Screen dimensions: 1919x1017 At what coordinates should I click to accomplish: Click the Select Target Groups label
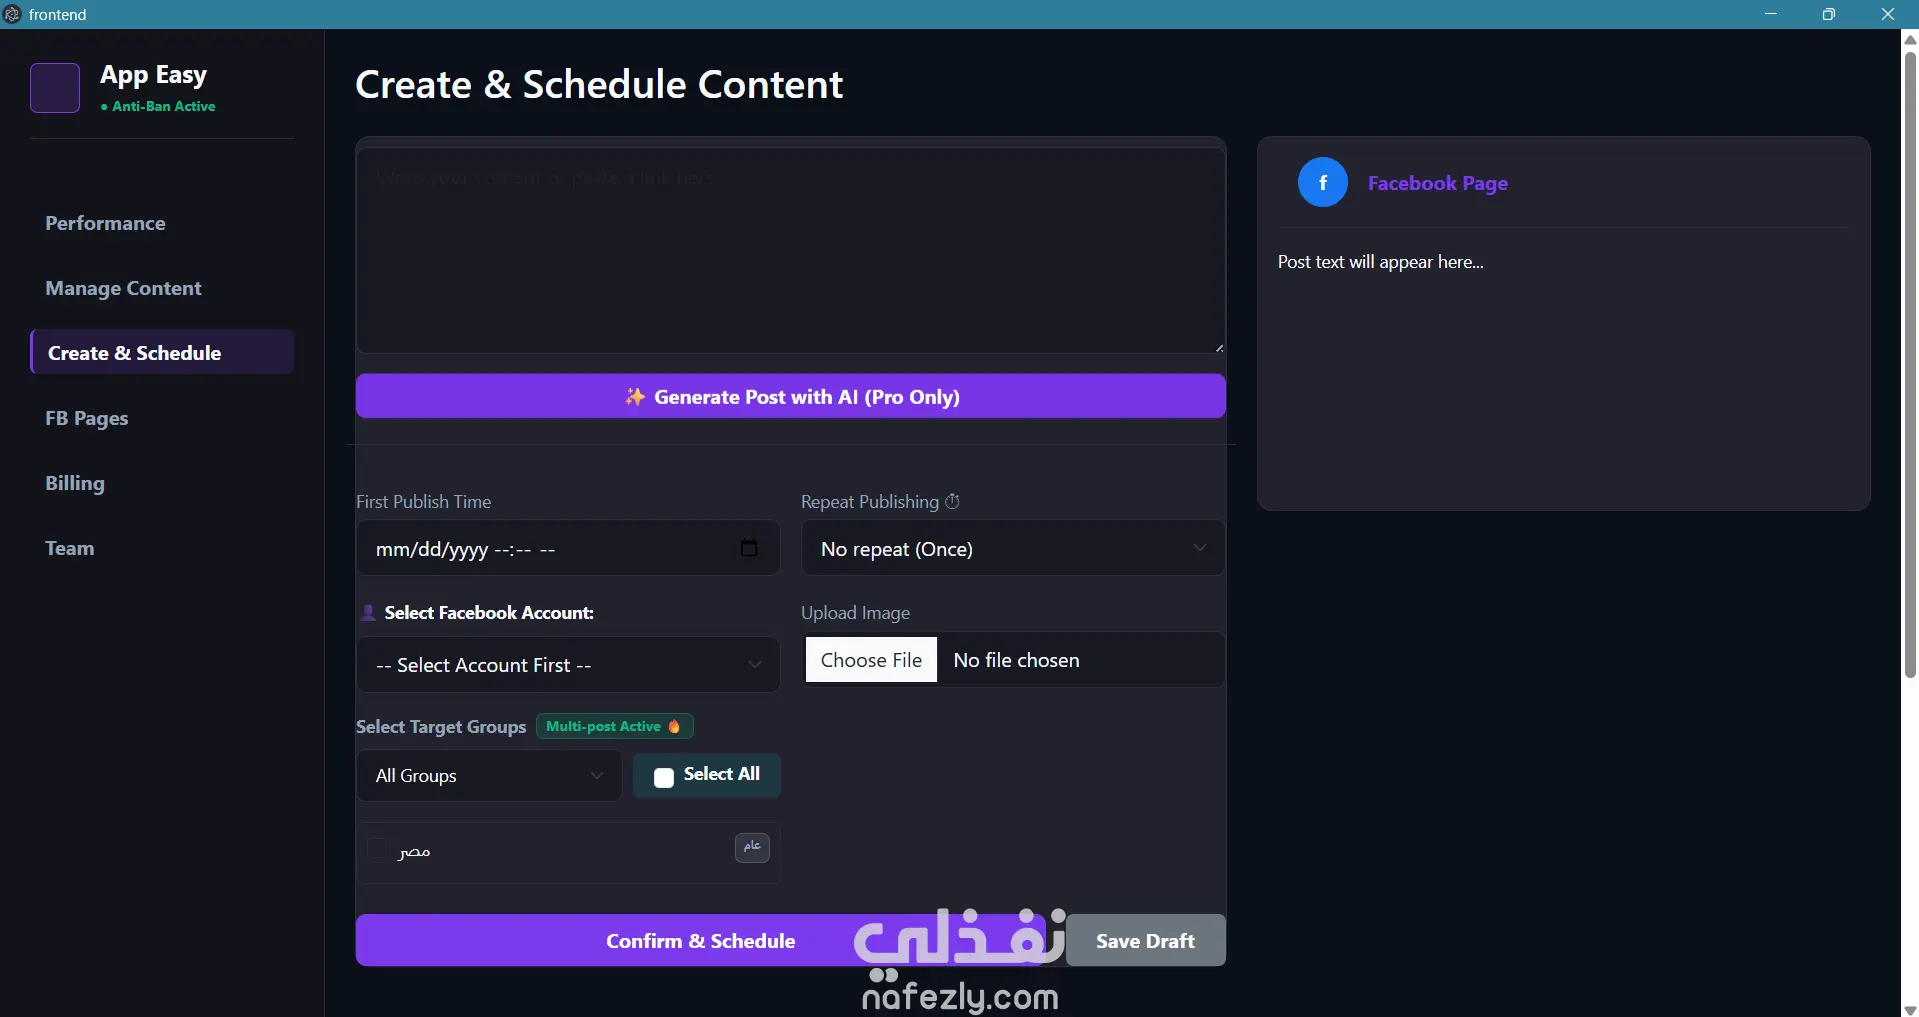[441, 727]
